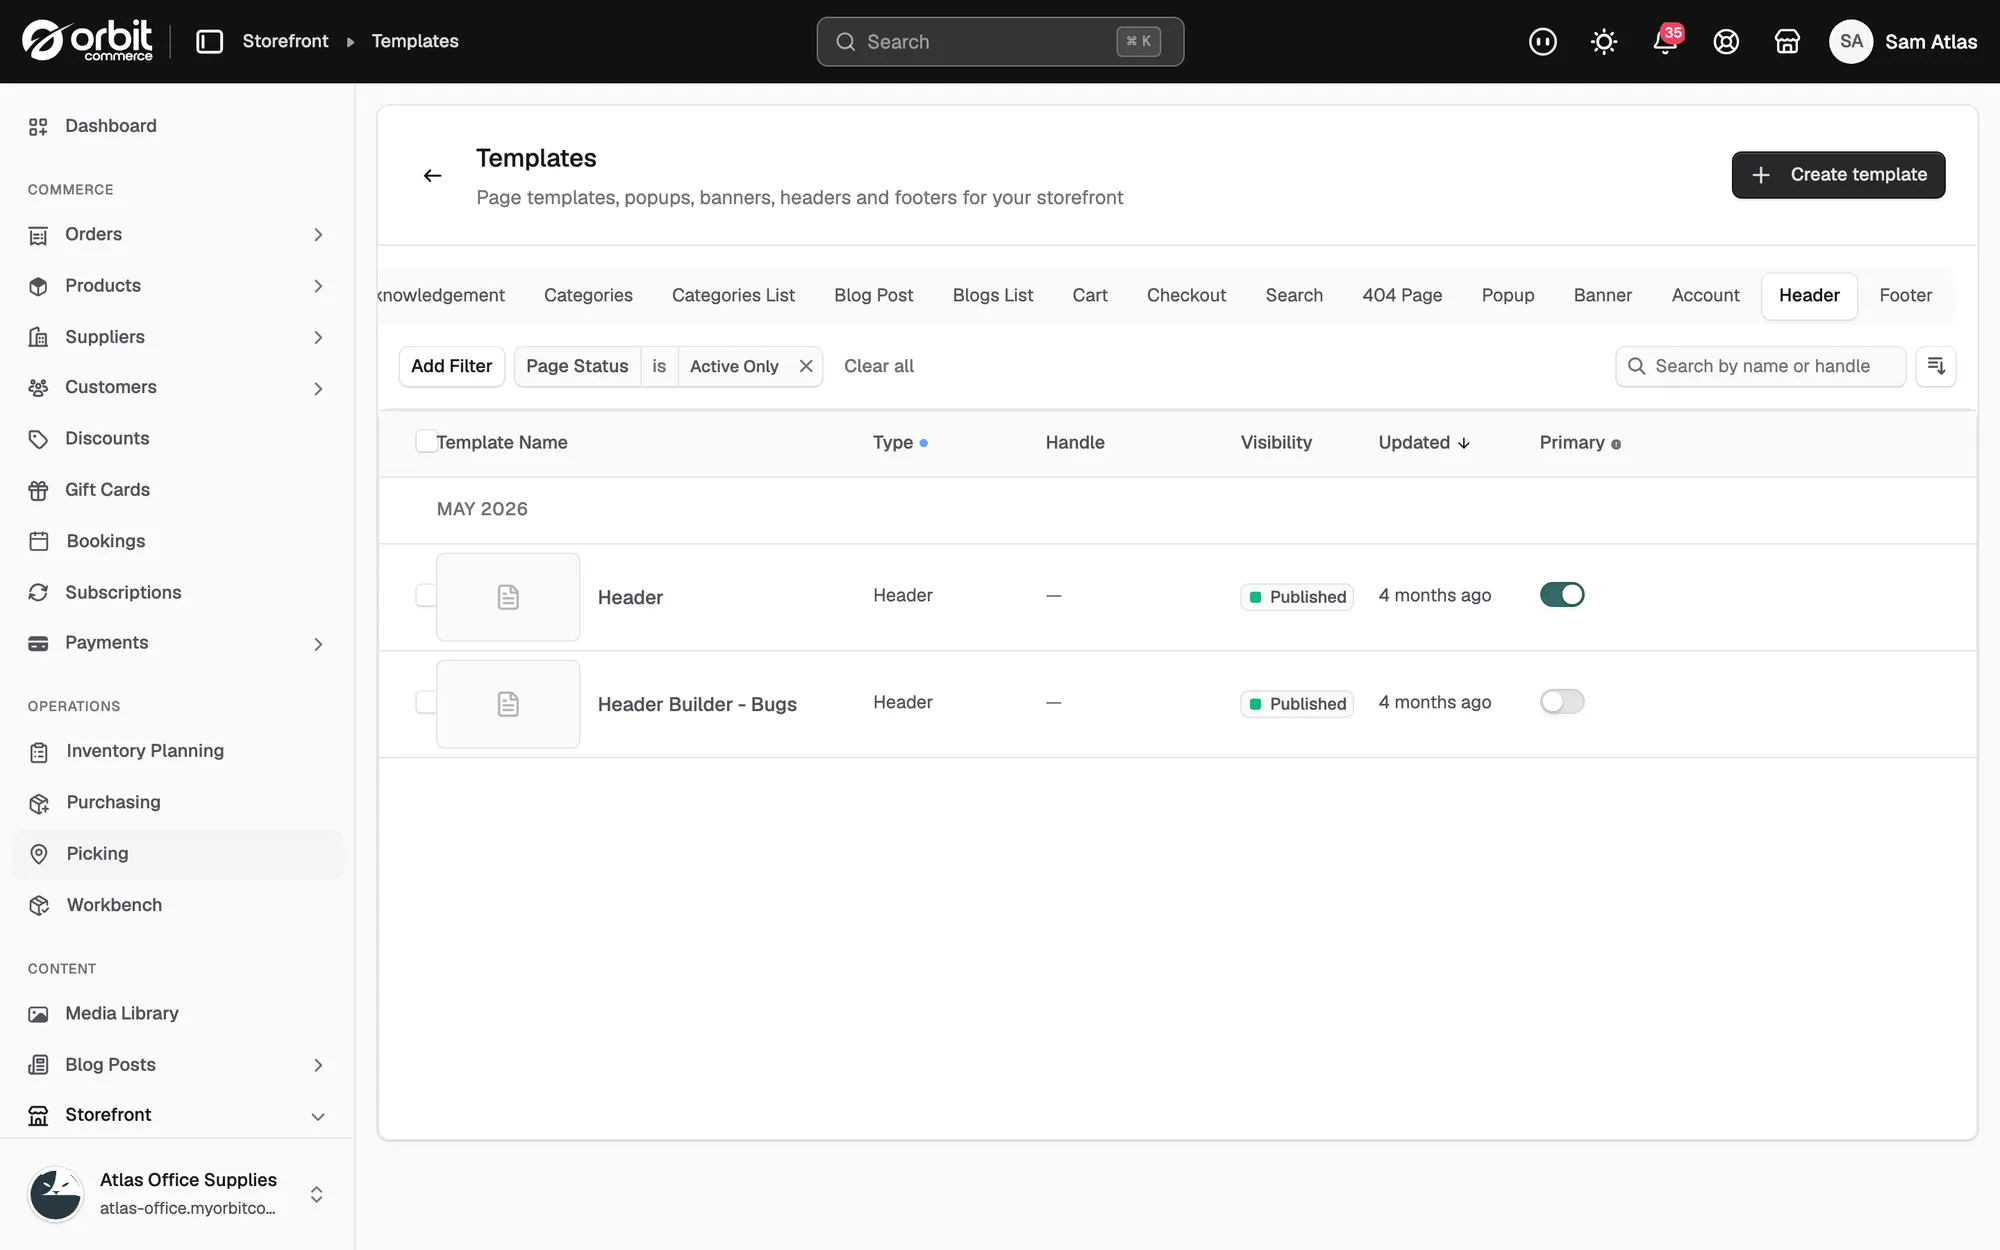Screen dimensions: 2000x1250
Task: Switch to the Checkout tab
Action: click(1186, 295)
